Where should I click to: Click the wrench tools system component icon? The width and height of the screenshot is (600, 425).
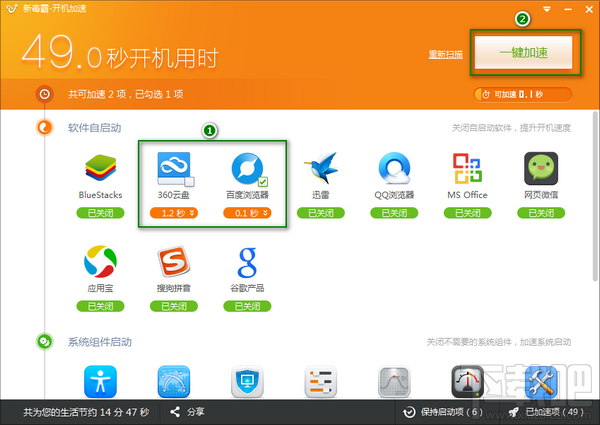pyautogui.click(x=541, y=381)
